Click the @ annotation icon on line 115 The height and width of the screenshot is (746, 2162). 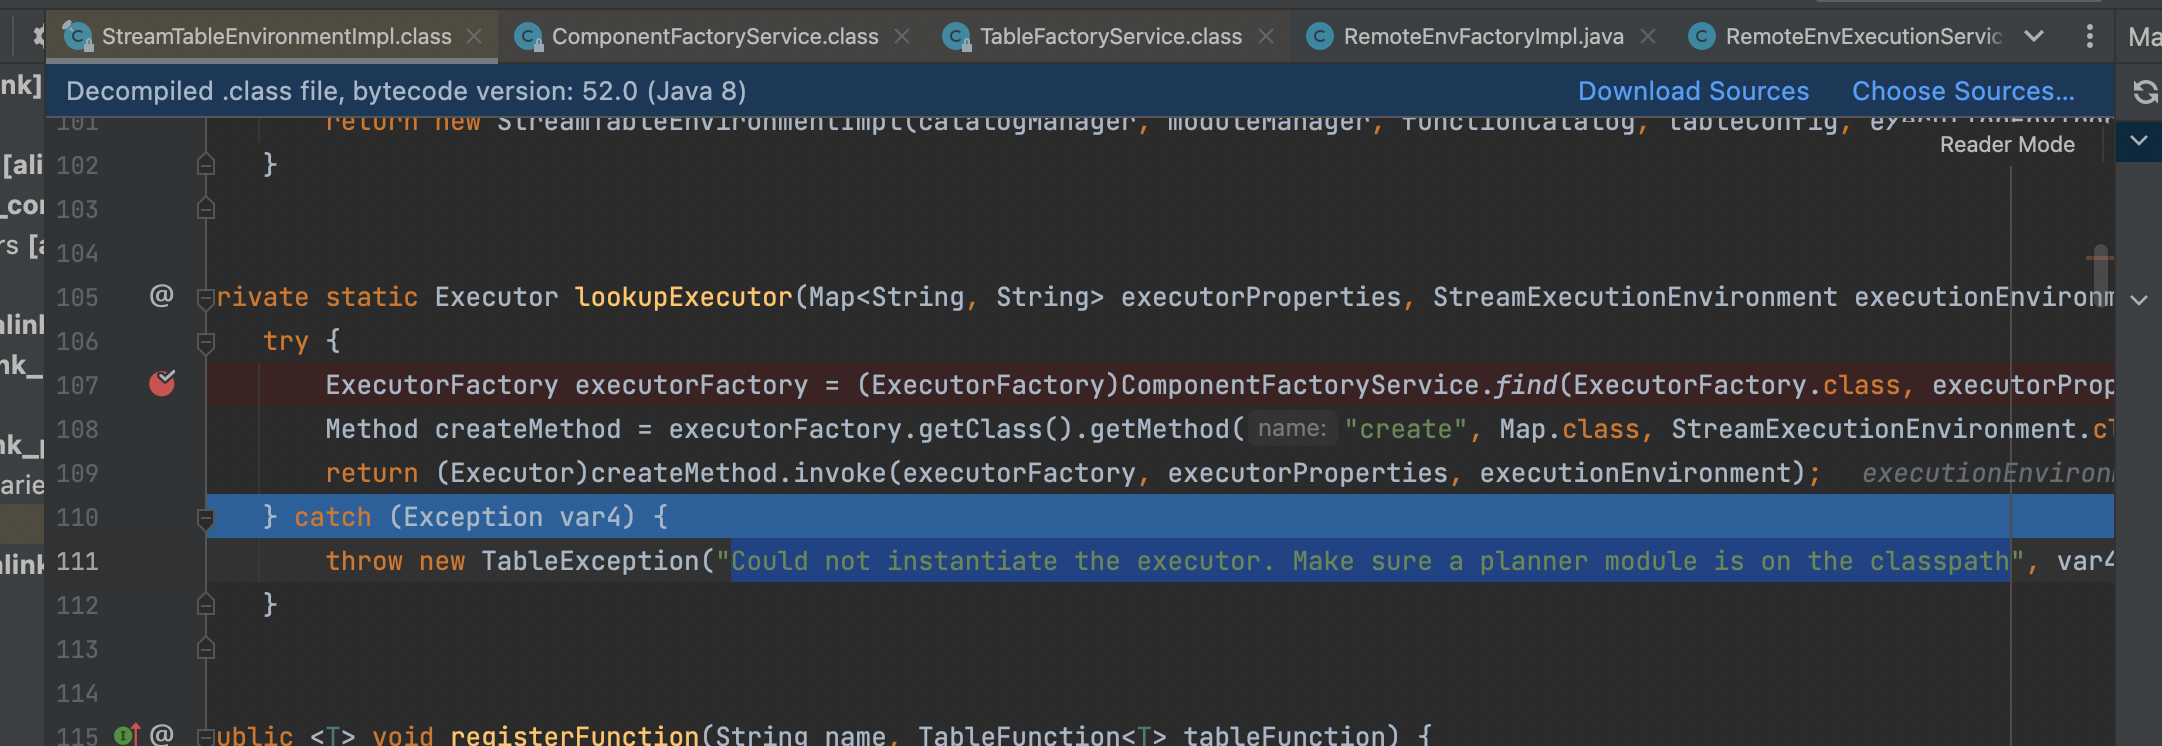tap(162, 735)
